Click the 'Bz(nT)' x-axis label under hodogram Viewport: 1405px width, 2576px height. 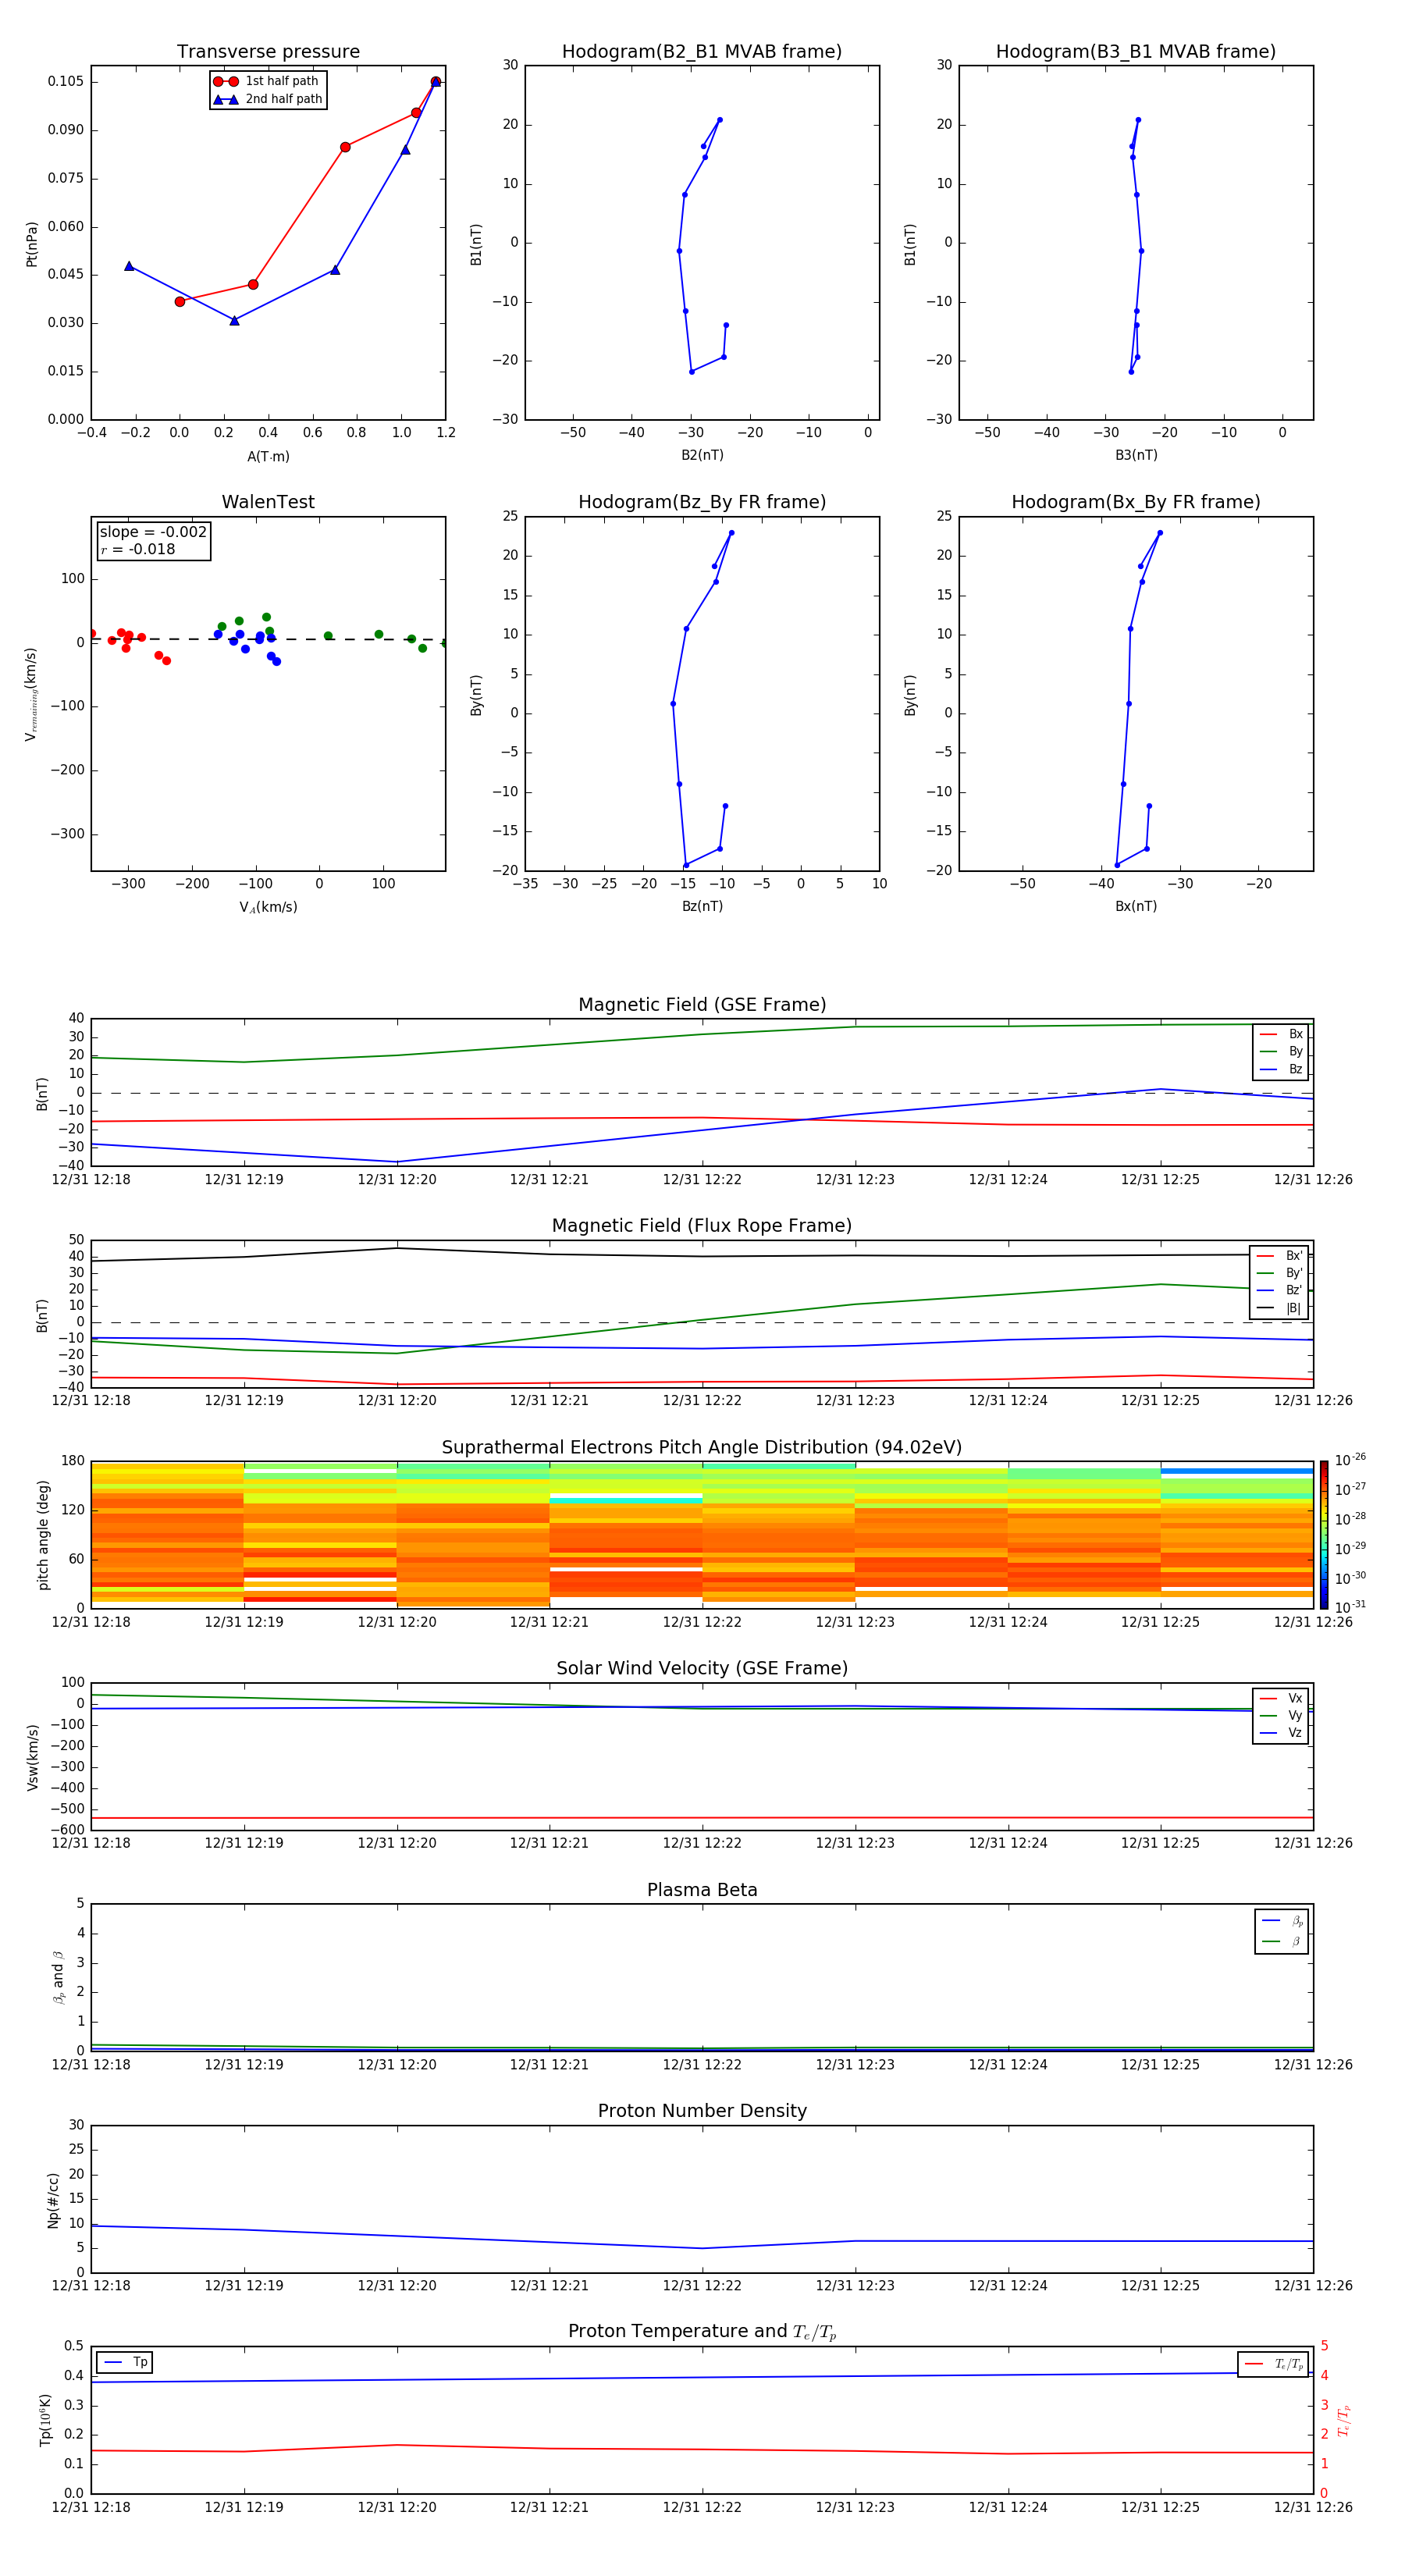(702, 906)
